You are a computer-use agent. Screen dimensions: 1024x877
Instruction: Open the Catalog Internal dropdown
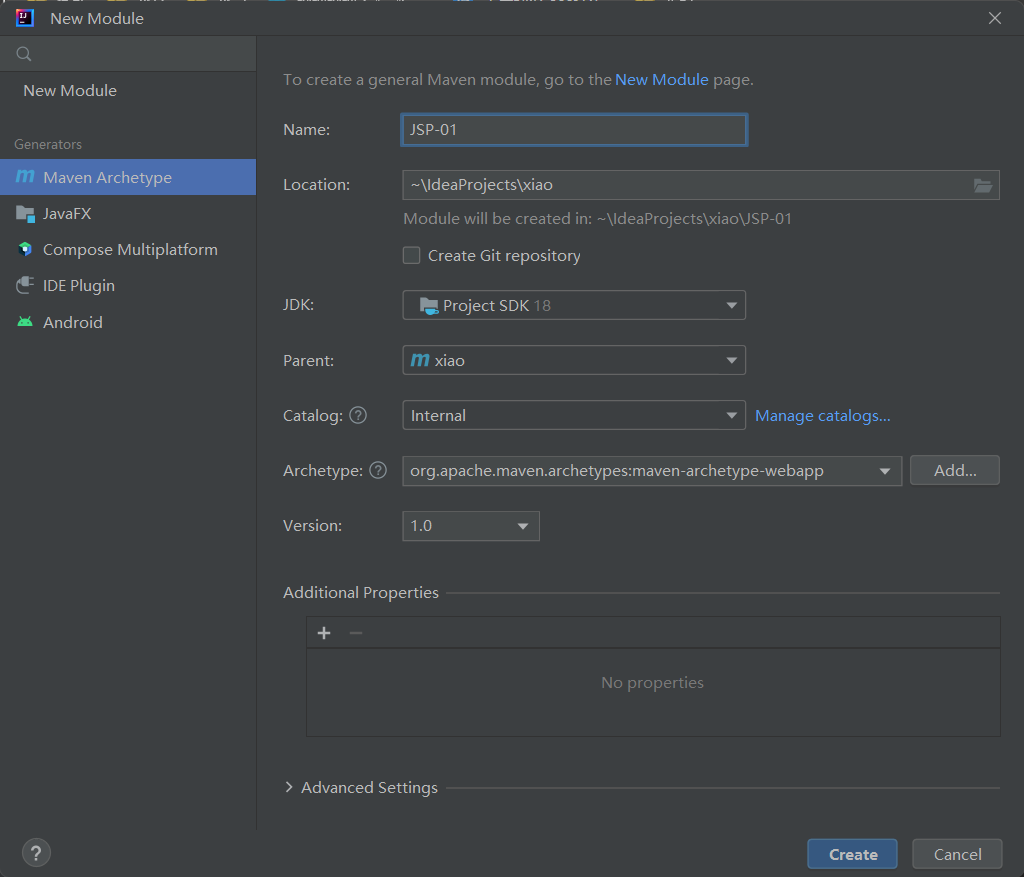(x=574, y=415)
